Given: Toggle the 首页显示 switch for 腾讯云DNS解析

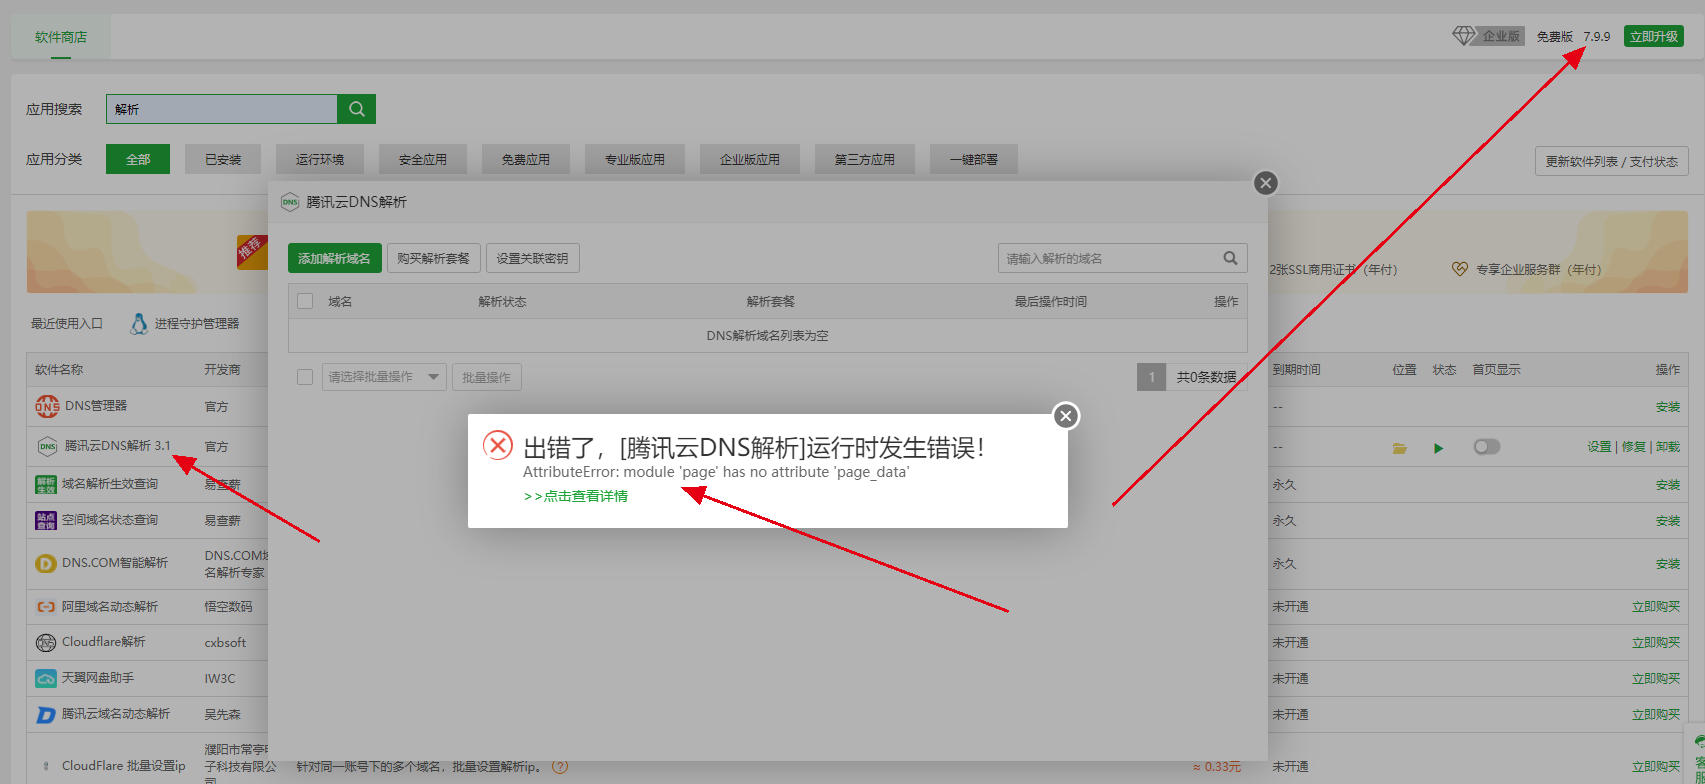Looking at the screenshot, I should coord(1487,447).
